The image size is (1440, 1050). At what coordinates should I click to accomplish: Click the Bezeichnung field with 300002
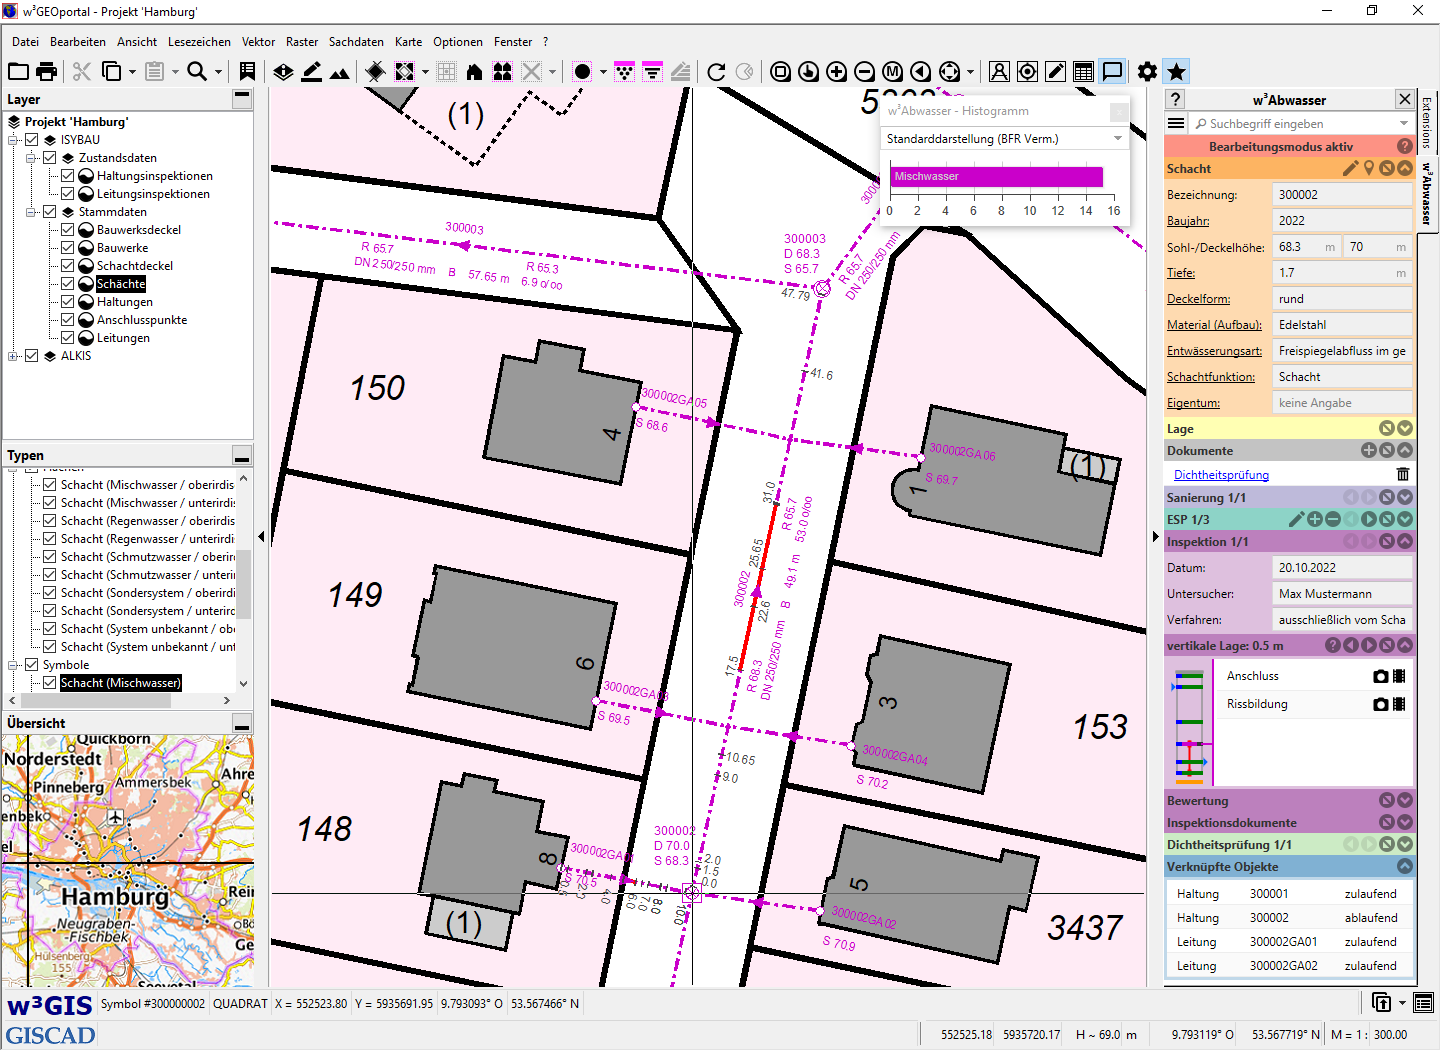point(1342,195)
